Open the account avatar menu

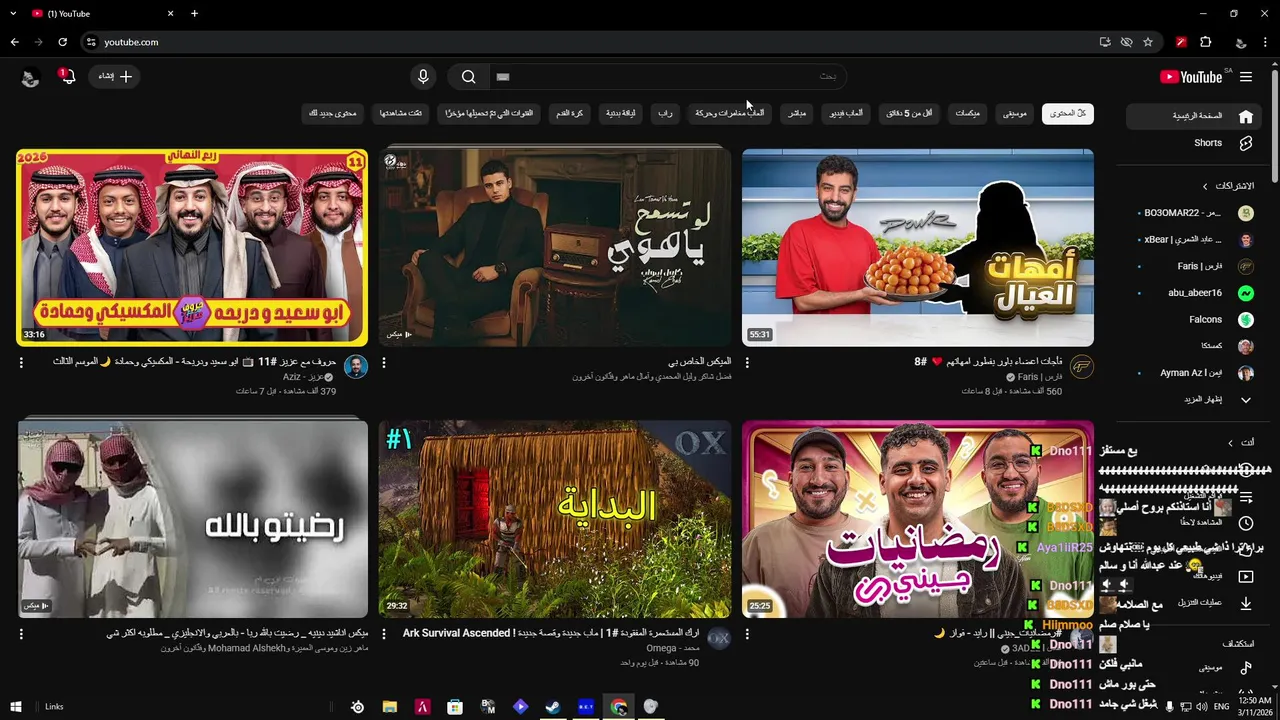tap(30, 77)
